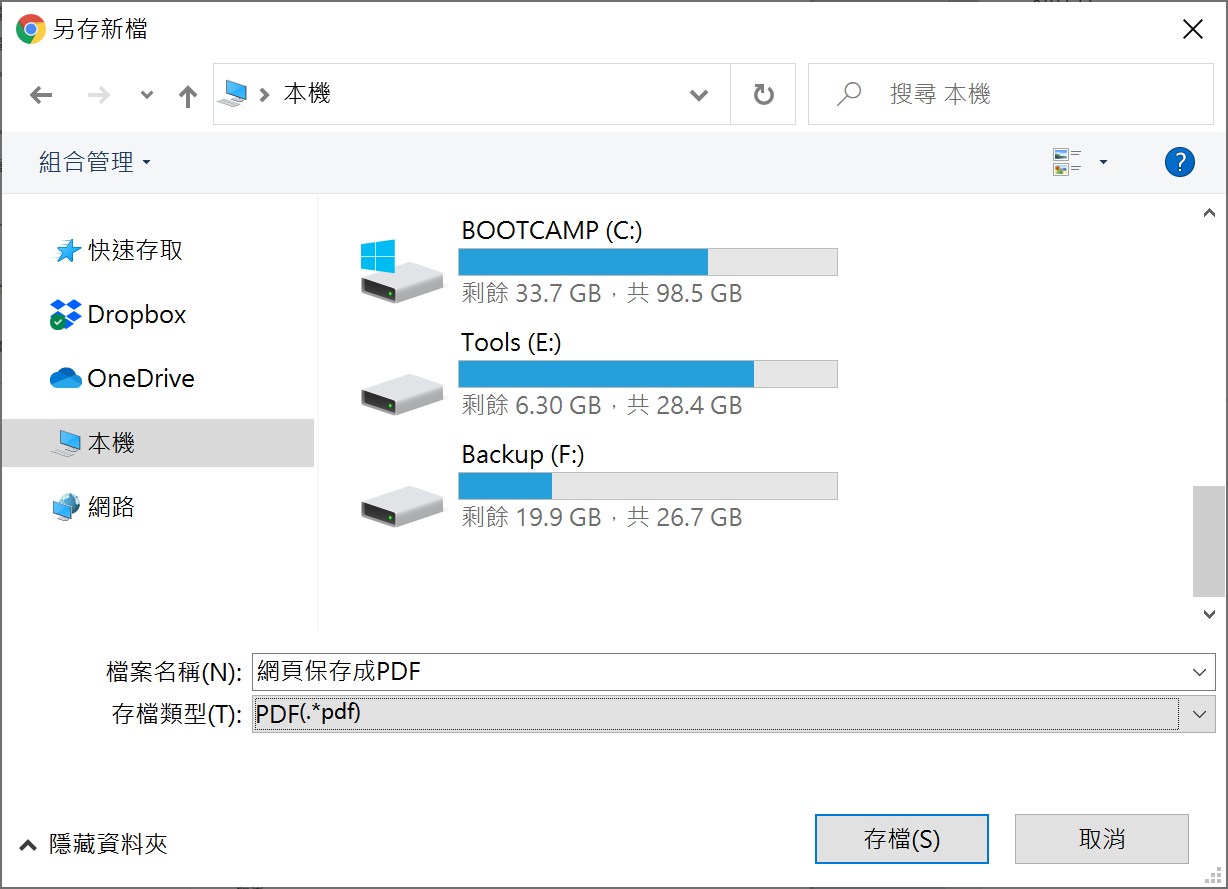Image resolution: width=1228 pixels, height=889 pixels.
Task: Open OneDrive in the sidebar
Action: (140, 379)
